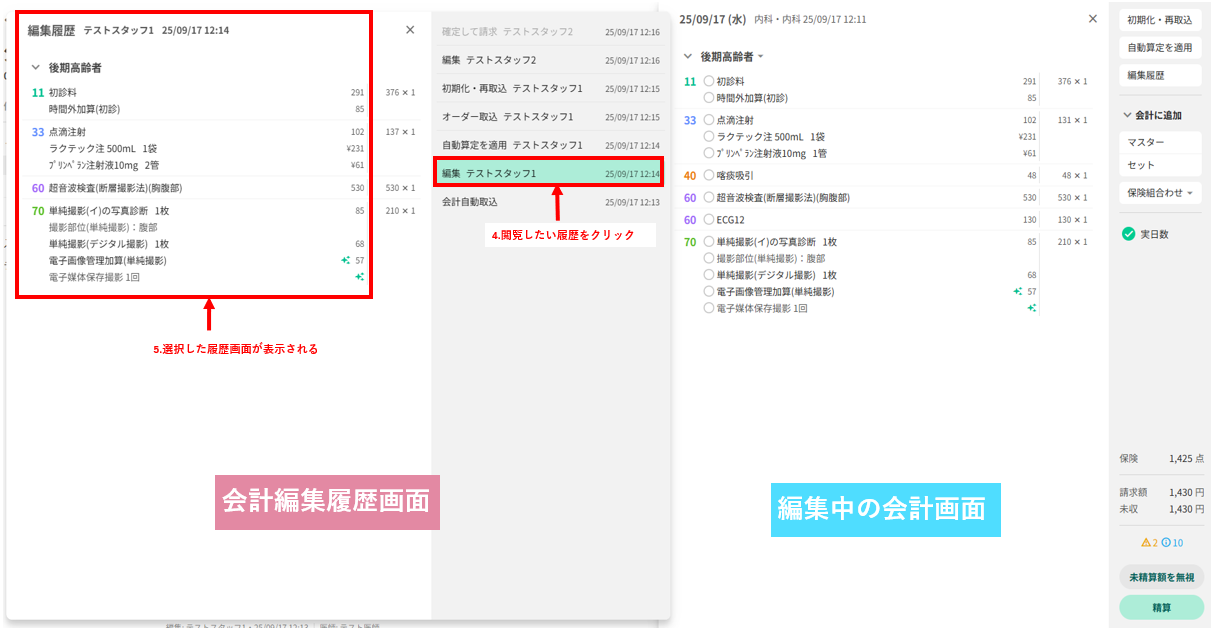Click the 請求額 1,430 円 value
Image resolution: width=1217 pixels, height=634 pixels.
(1185, 492)
